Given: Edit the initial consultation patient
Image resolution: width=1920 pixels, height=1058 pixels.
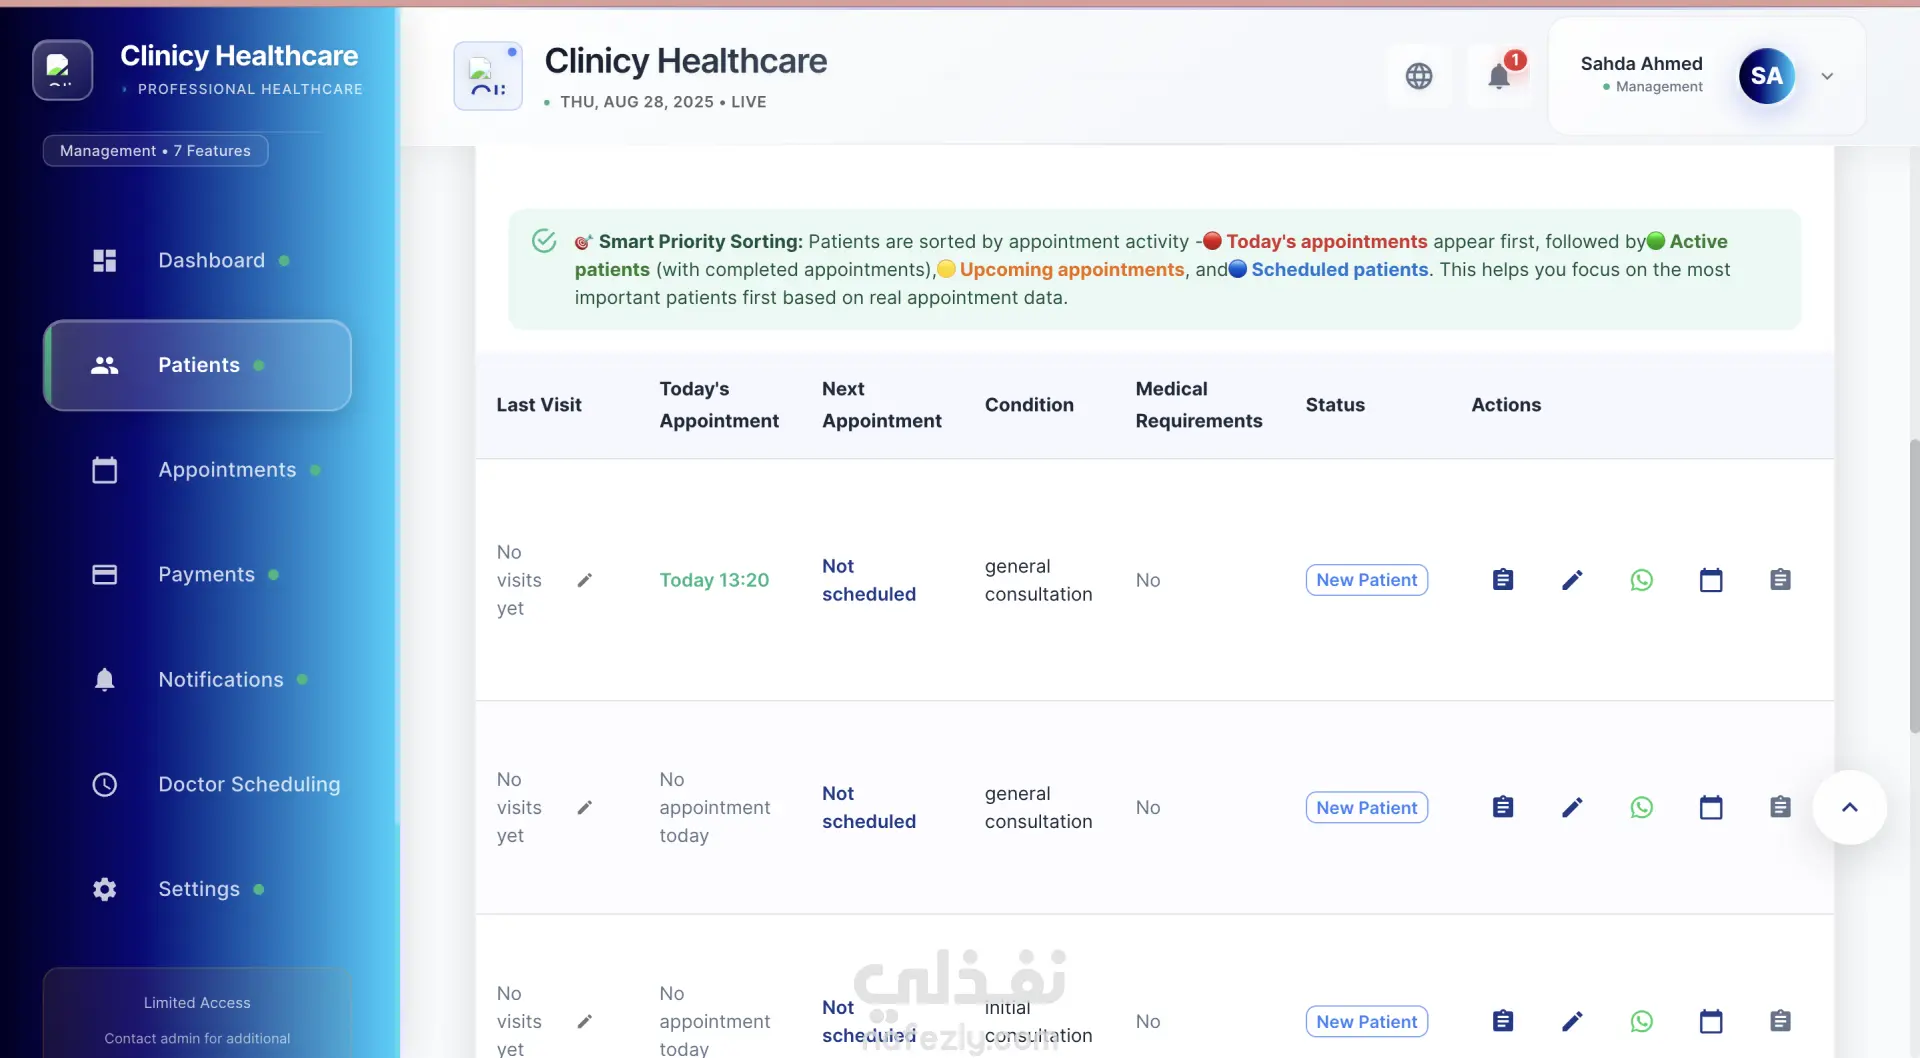Looking at the screenshot, I should (1572, 1021).
